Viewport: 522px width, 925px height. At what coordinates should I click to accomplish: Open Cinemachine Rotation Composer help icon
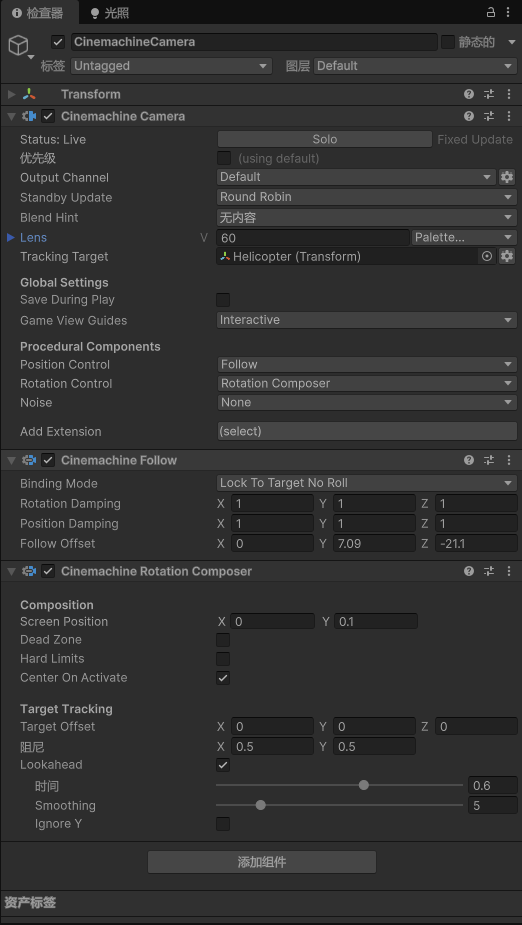pyautogui.click(x=469, y=571)
